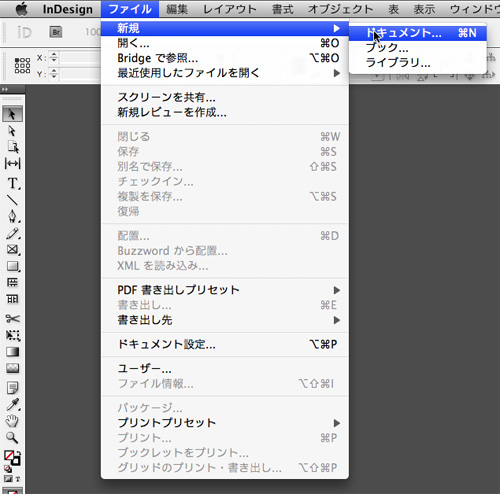The image size is (500, 494).
Task: Expand the tools panel double-arrow
Action: pos(5,89)
